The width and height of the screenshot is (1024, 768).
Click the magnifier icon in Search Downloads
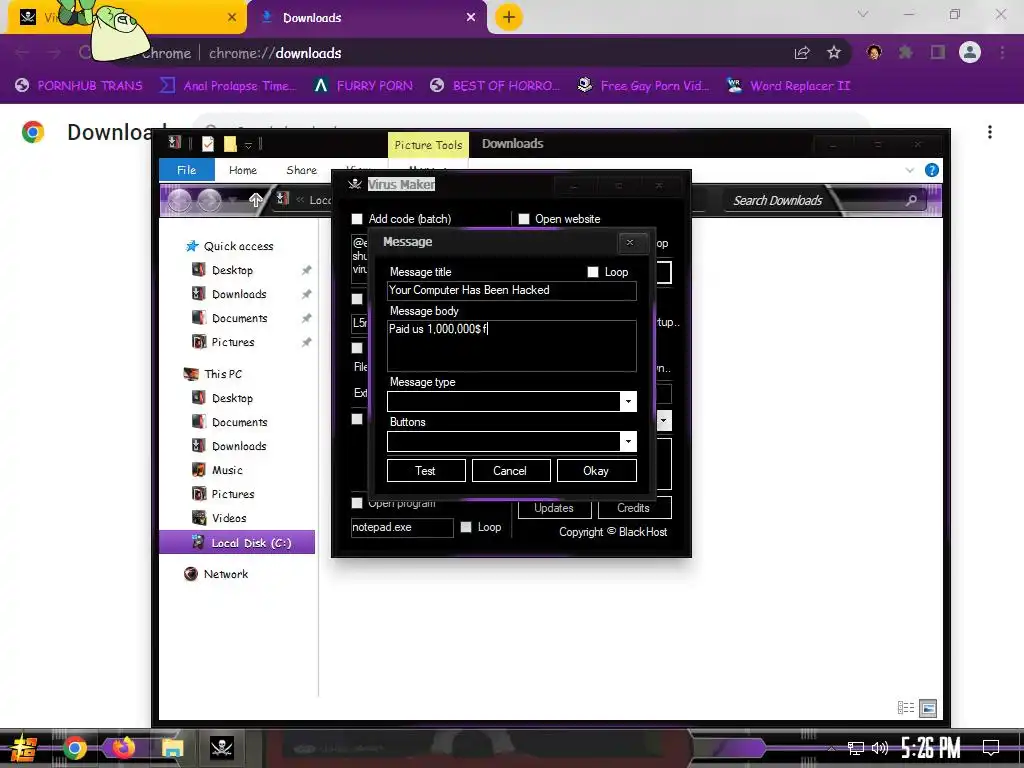point(911,200)
